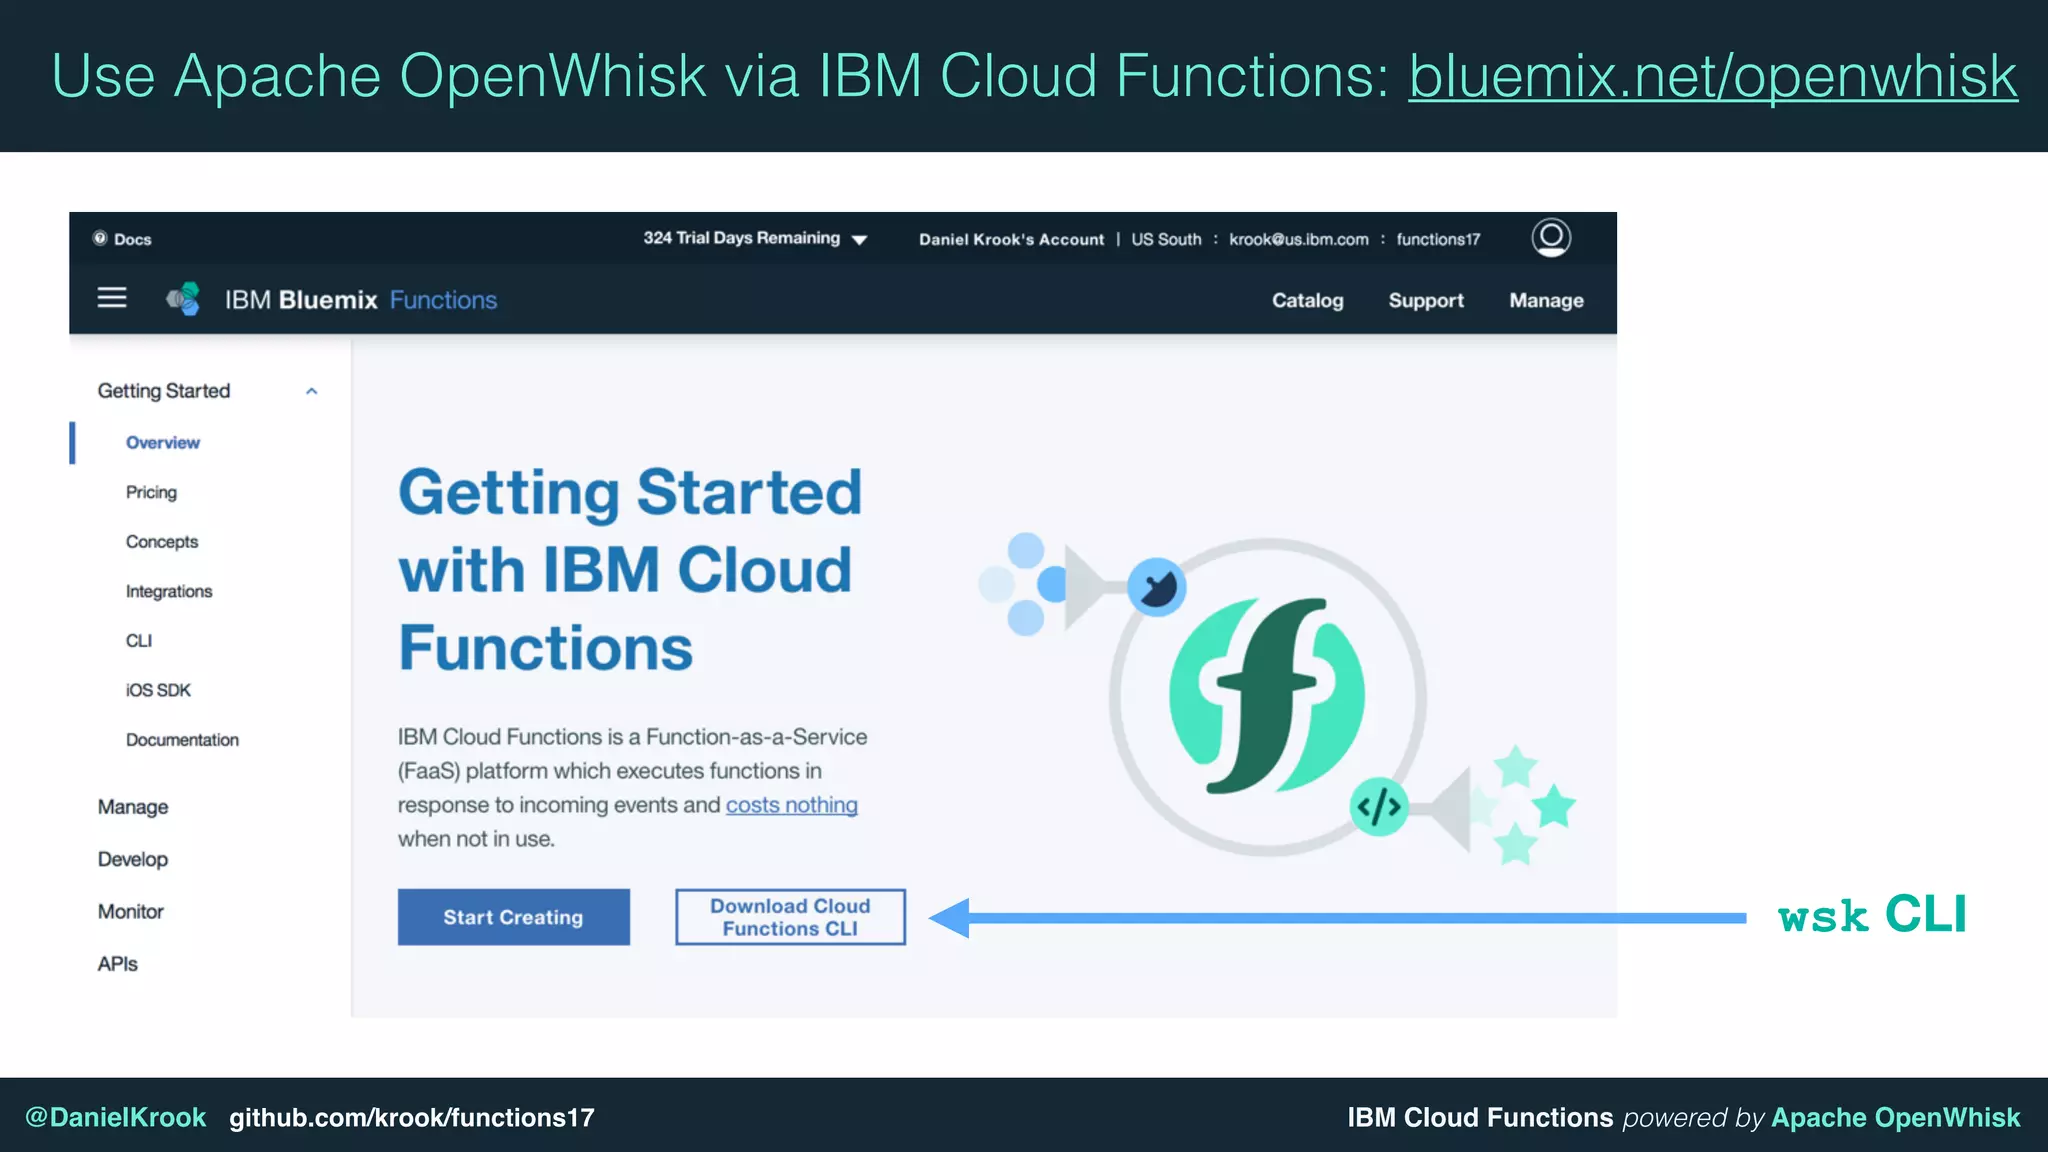Click the code brackets icon in illustration
2048x1152 pixels.
coord(1378,806)
